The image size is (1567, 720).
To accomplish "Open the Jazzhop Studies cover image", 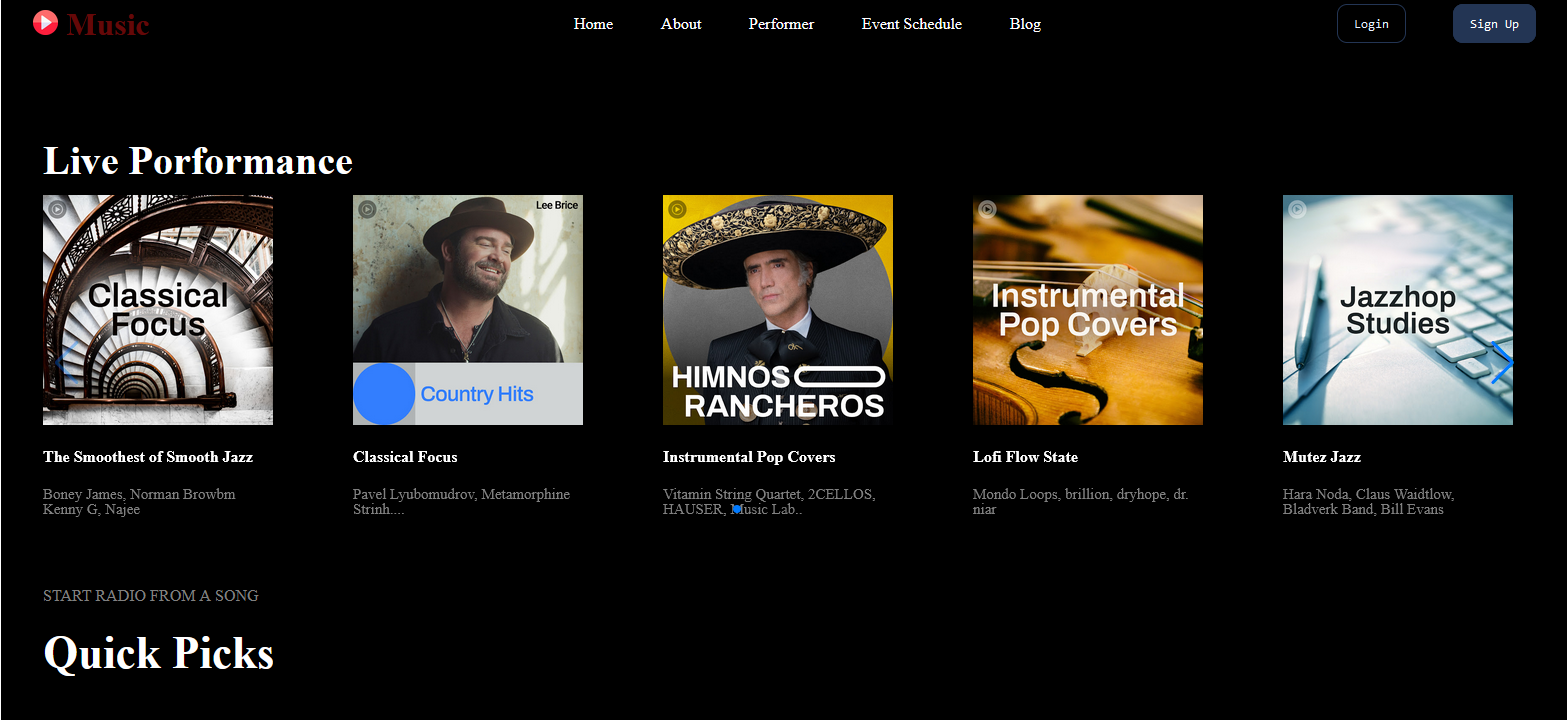I will (1398, 310).
